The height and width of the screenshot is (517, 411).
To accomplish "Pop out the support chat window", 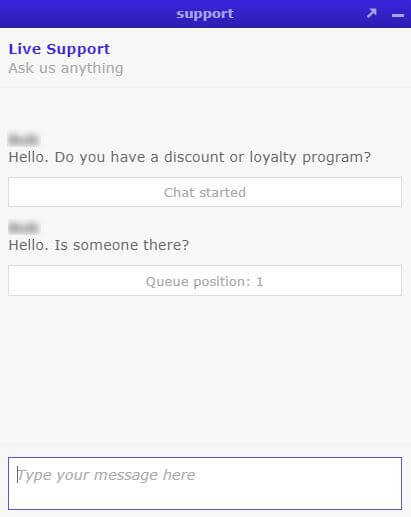I will pyautogui.click(x=371, y=14).
